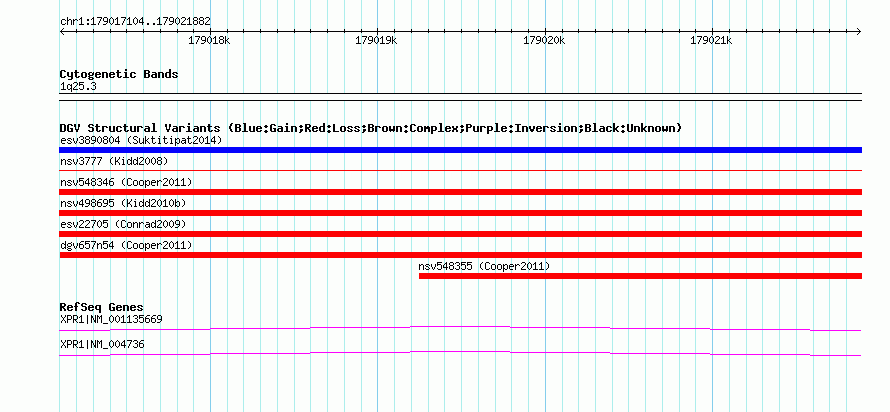This screenshot has width=890, height=412.
Task: Click the red loss bar of dgv657n54
Action: (x=460, y=255)
